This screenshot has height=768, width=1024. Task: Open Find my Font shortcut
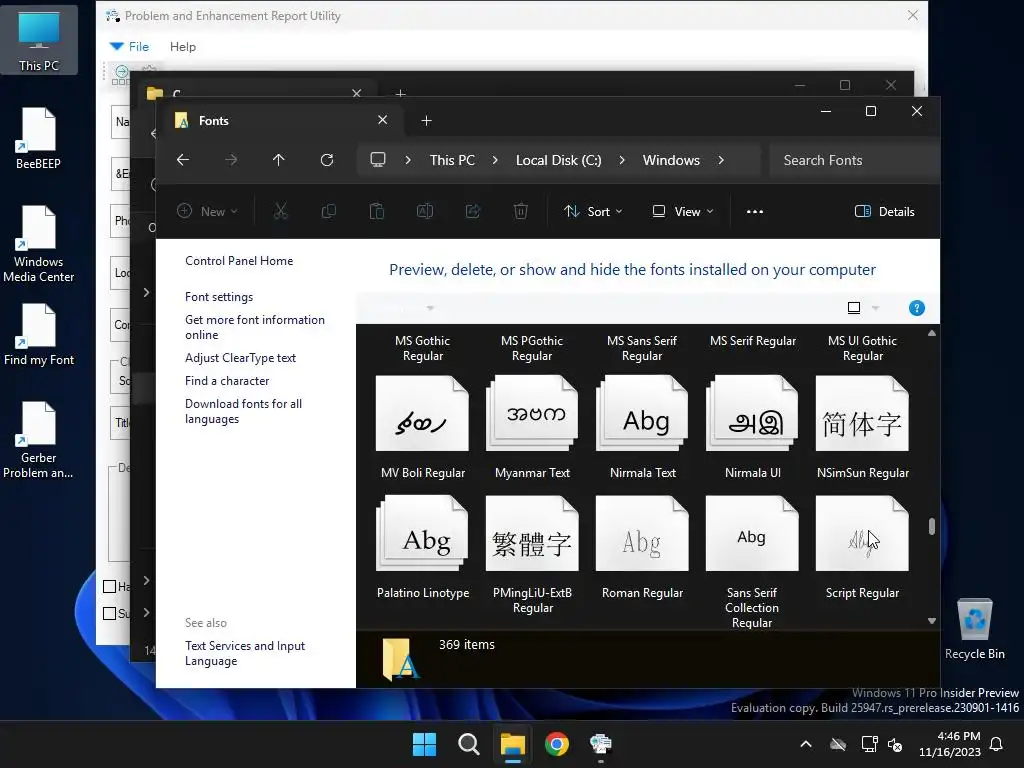(39, 335)
